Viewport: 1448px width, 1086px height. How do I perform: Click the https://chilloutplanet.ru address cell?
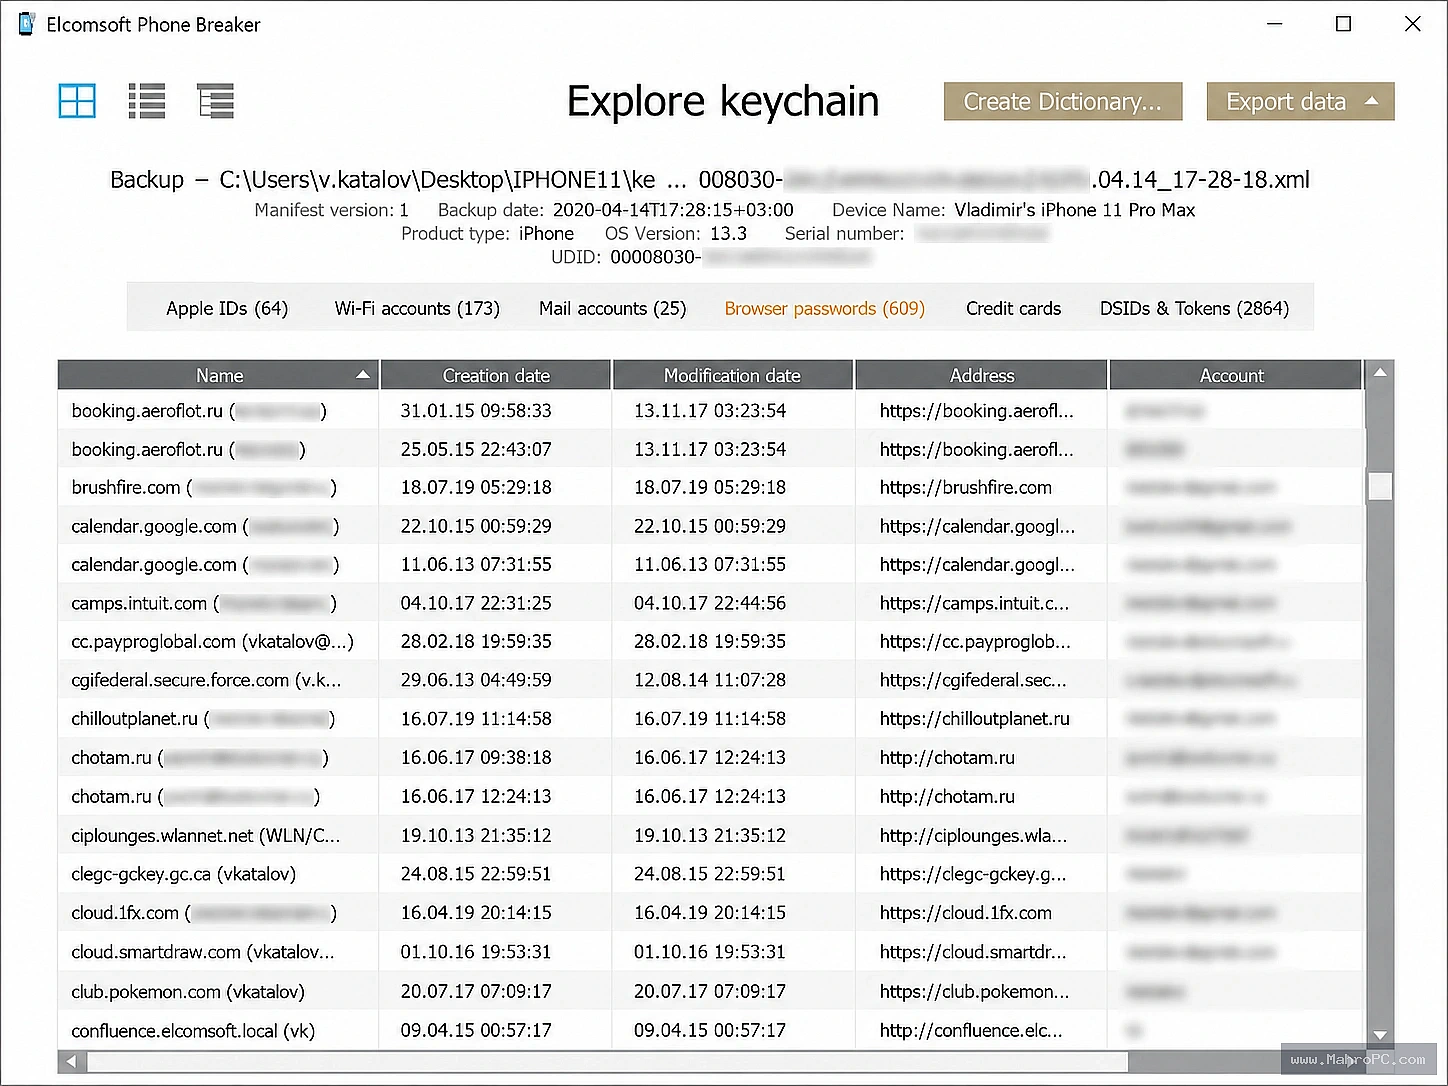[975, 719]
